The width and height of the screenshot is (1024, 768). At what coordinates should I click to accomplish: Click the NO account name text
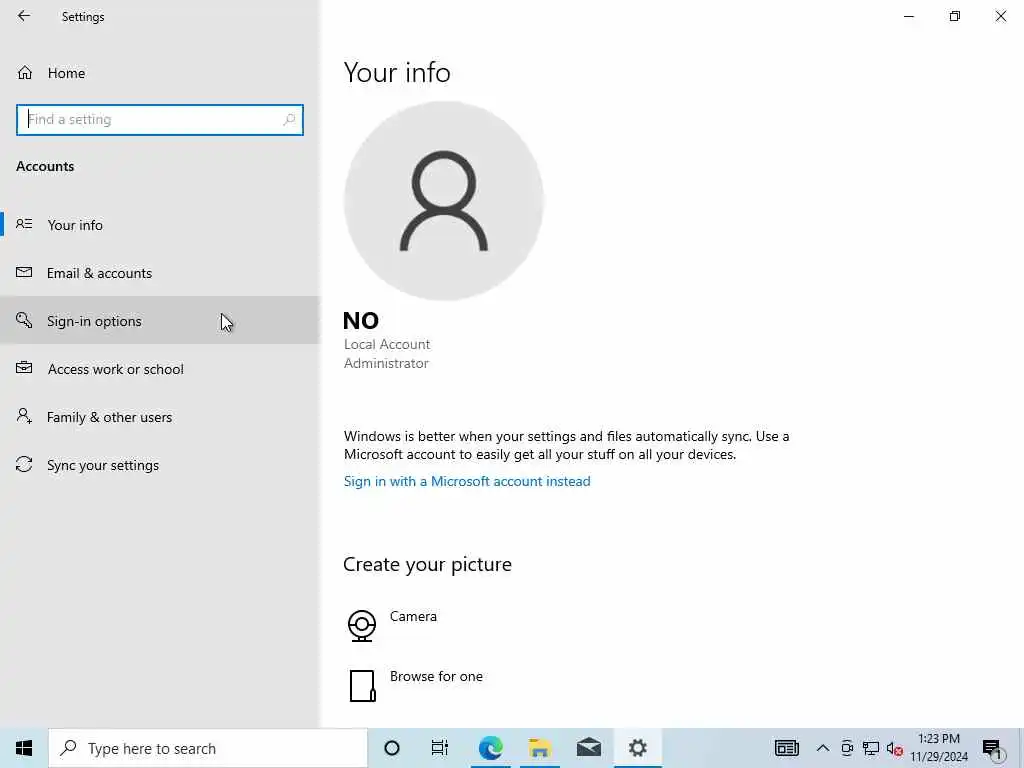click(x=360, y=321)
